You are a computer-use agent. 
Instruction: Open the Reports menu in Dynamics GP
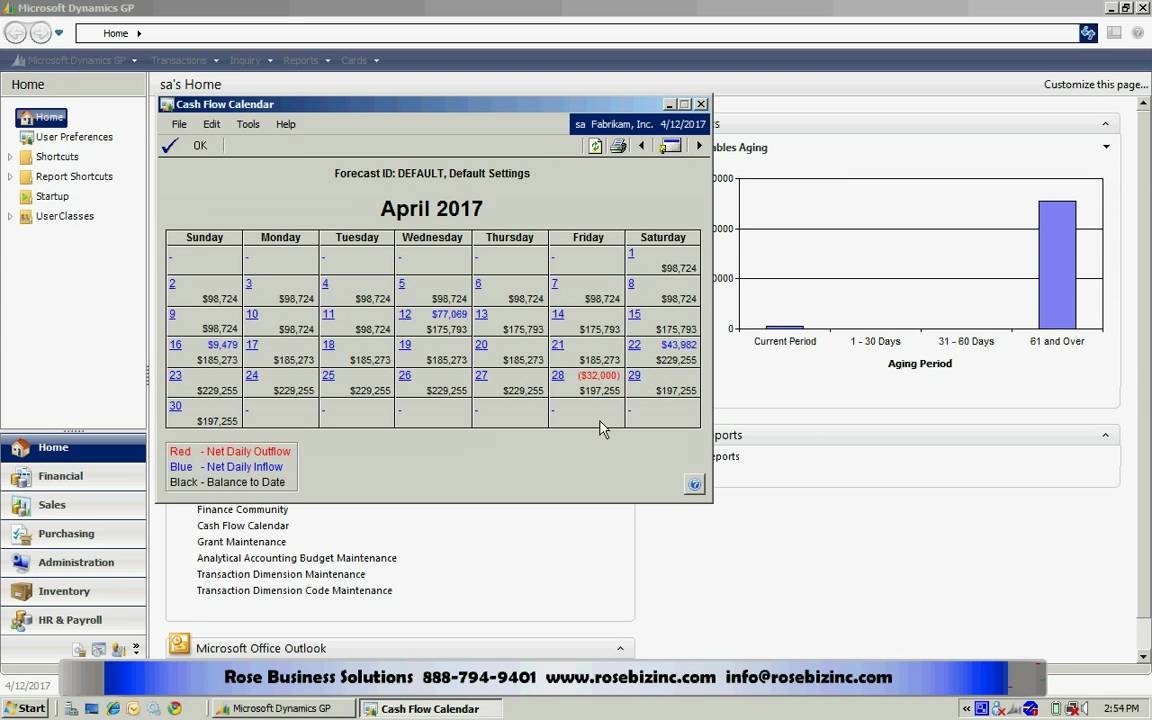[x=306, y=60]
